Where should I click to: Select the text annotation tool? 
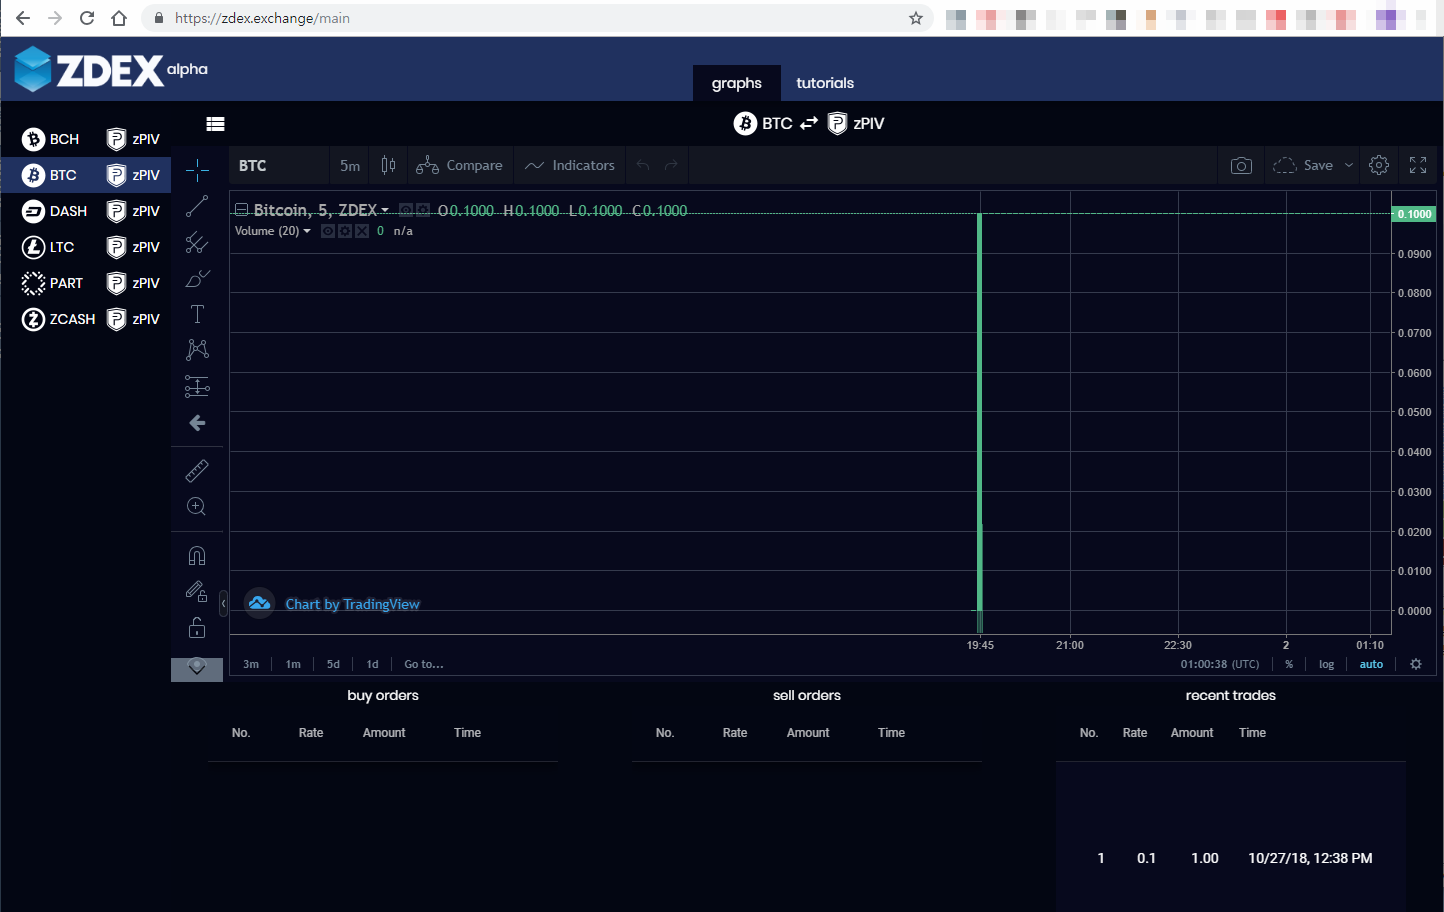[197, 314]
